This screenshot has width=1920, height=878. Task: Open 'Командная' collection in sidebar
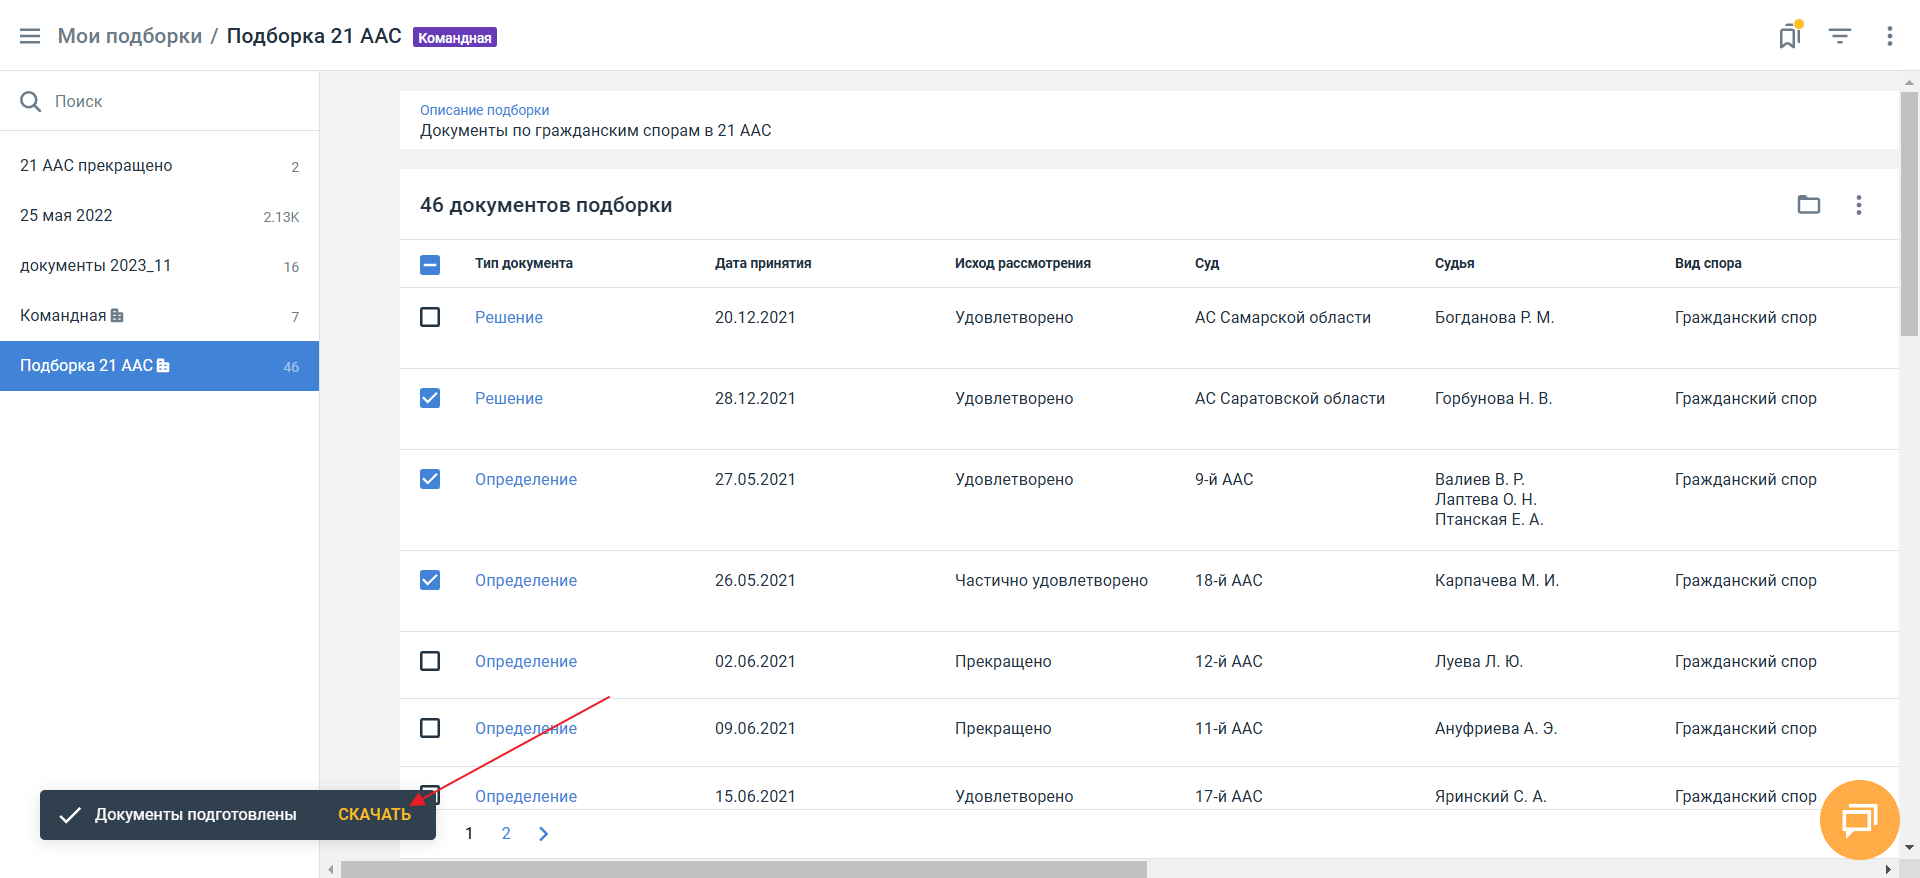(x=160, y=316)
